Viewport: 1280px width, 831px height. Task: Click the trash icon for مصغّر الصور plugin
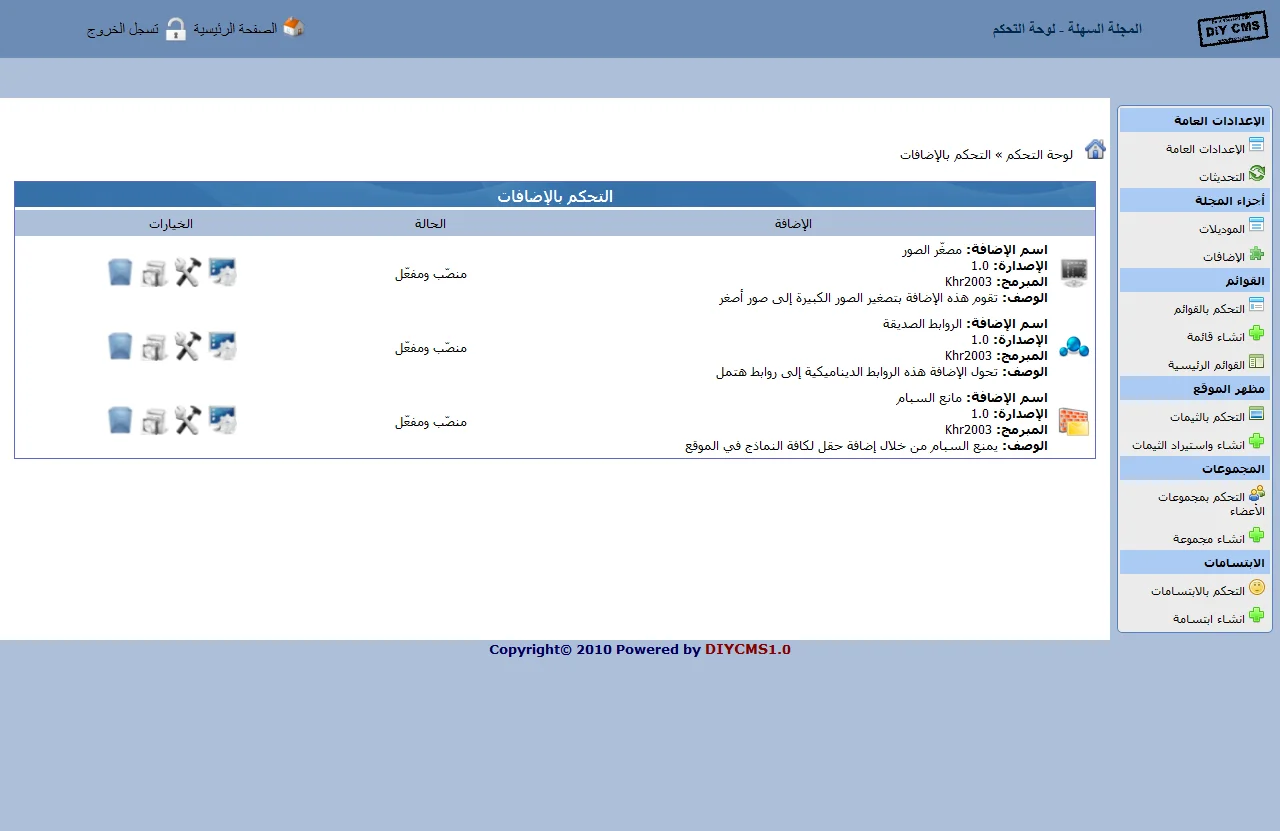pos(120,272)
